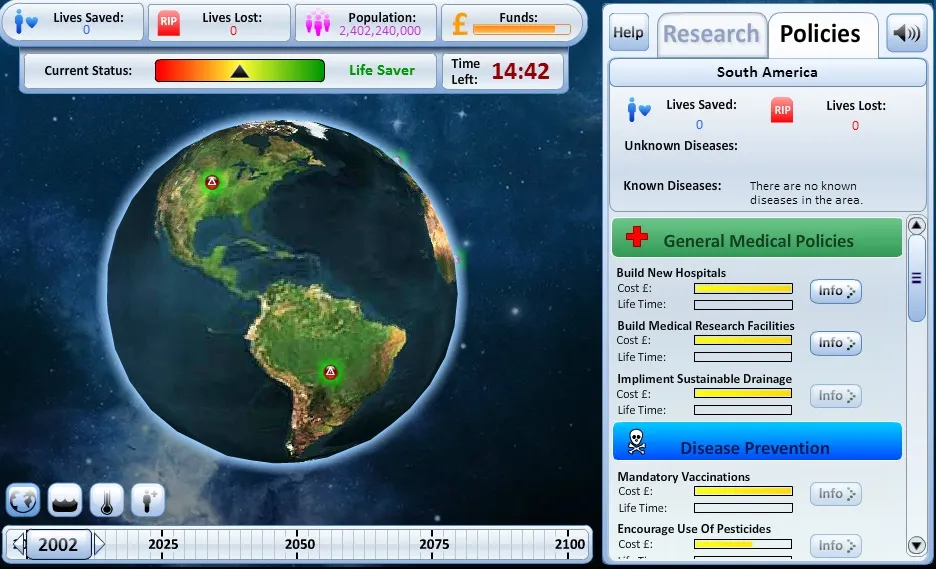Select the thermometer temperature view icon
Screen dimensions: 936x569
pyautogui.click(x=106, y=500)
